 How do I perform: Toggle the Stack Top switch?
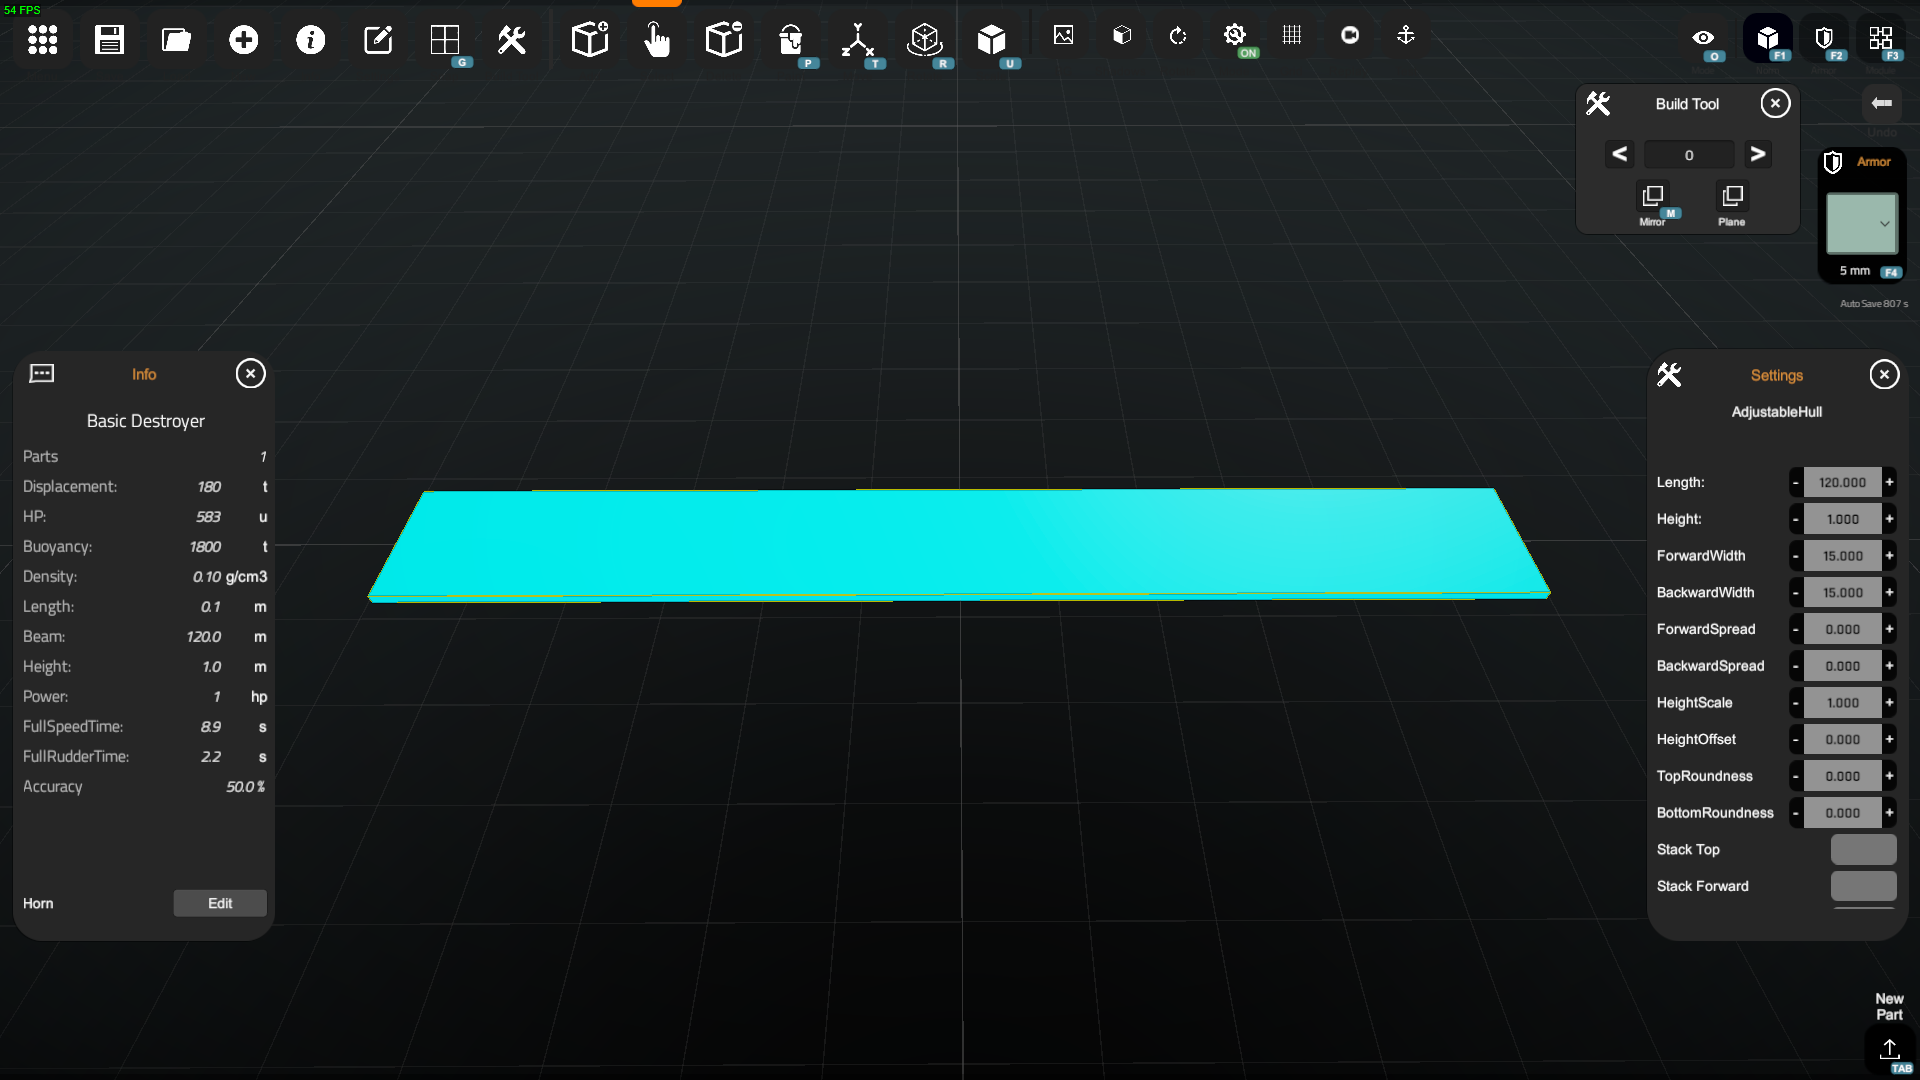coord(1863,849)
